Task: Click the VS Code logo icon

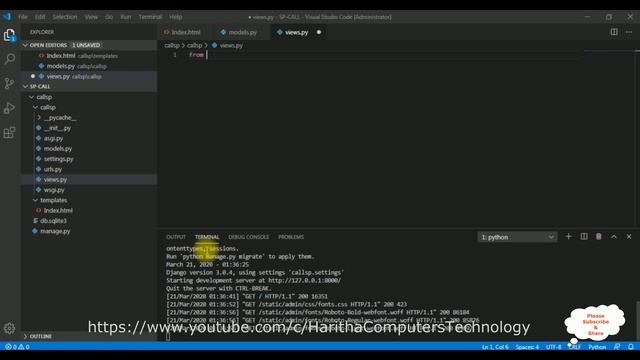Action: tap(7, 17)
